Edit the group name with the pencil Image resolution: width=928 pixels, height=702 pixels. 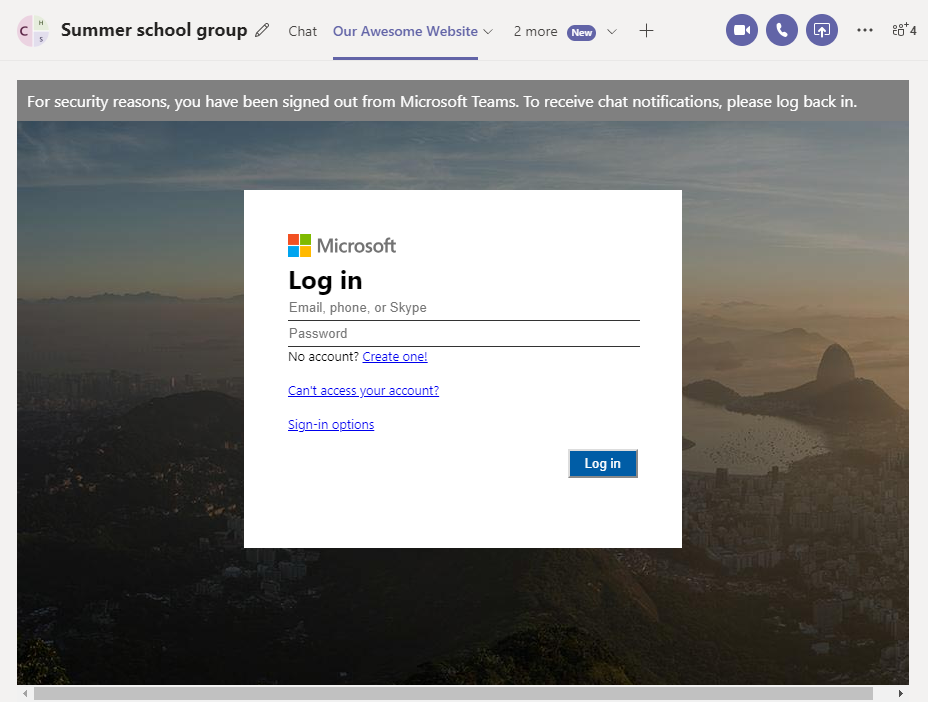click(x=262, y=31)
